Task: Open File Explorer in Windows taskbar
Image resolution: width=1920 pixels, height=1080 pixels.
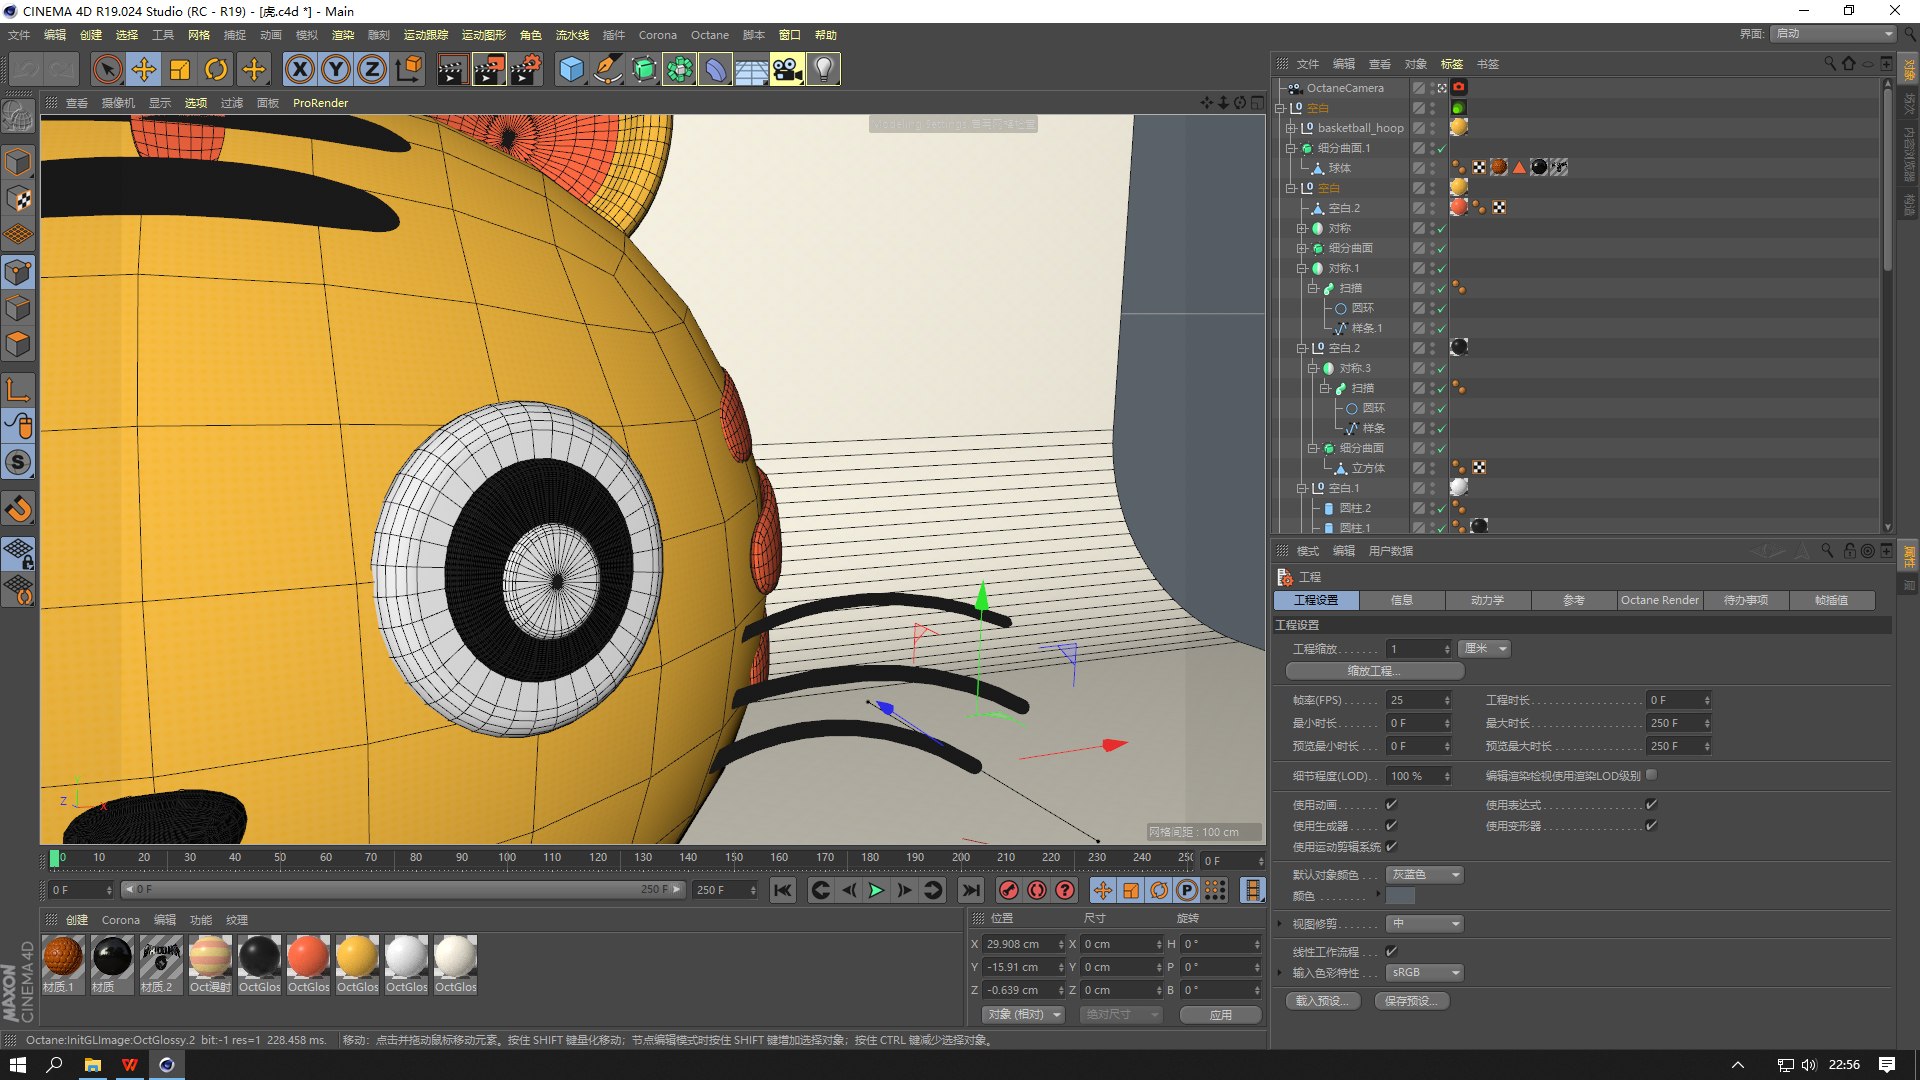Action: pyautogui.click(x=92, y=1064)
